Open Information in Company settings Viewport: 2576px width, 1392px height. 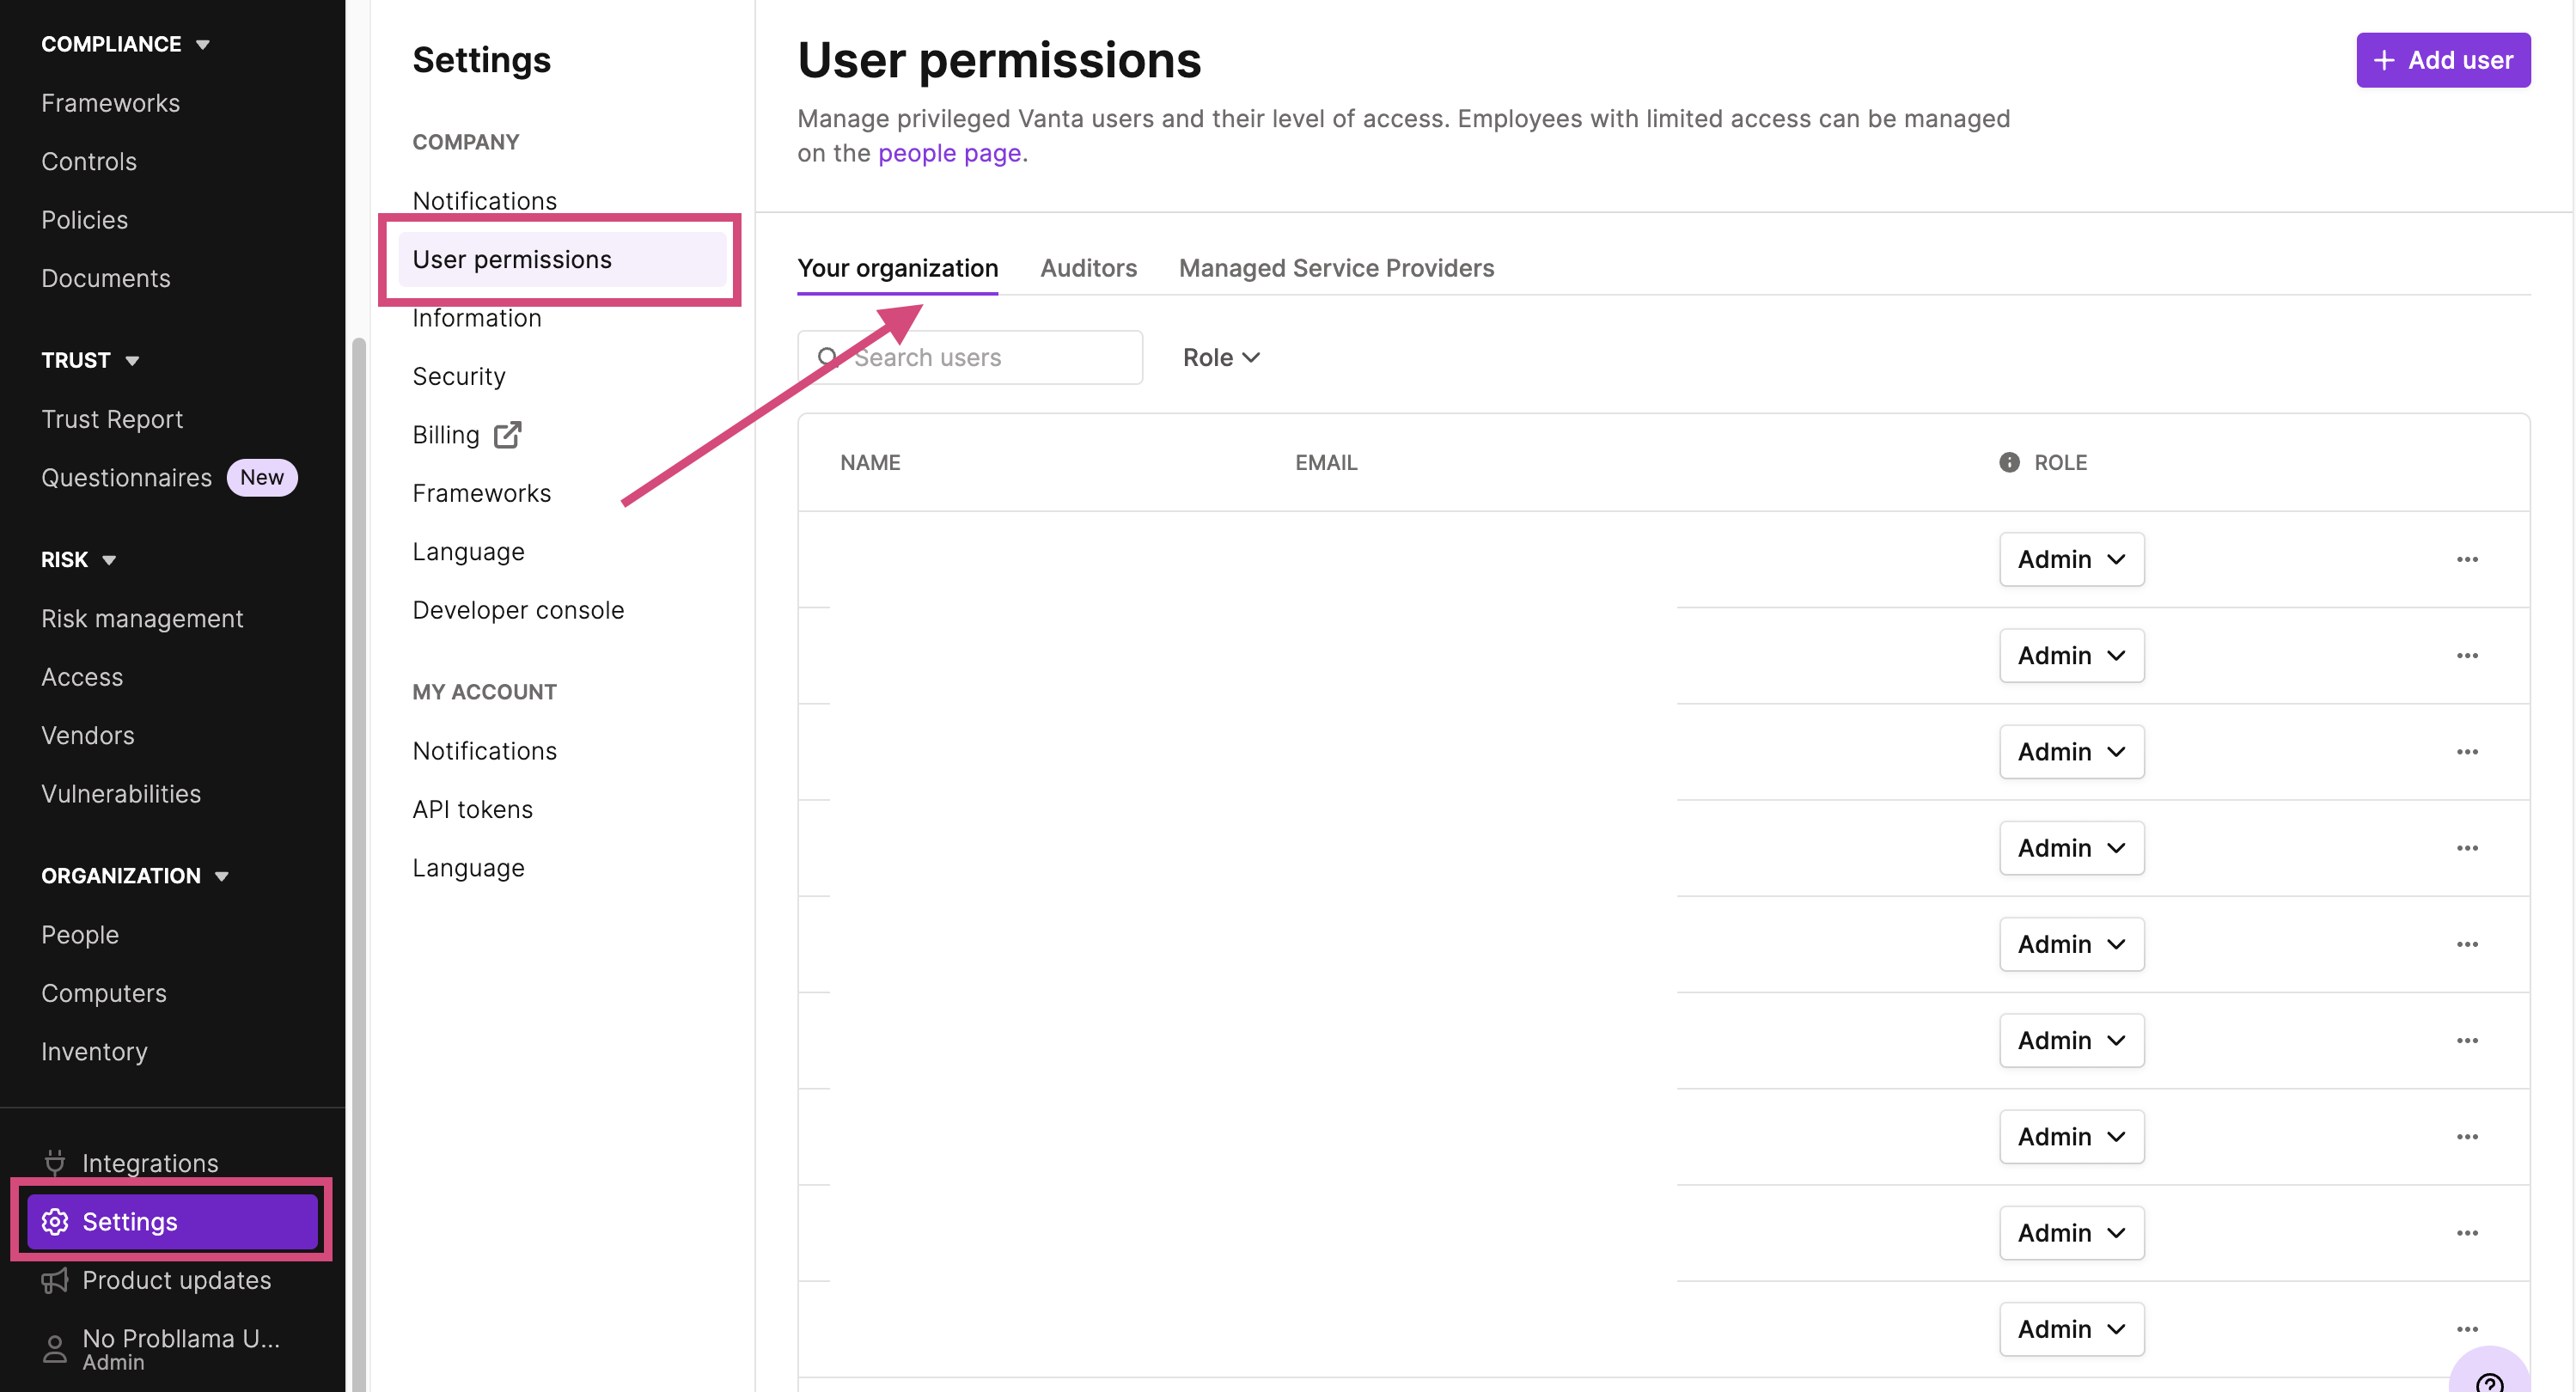click(477, 318)
